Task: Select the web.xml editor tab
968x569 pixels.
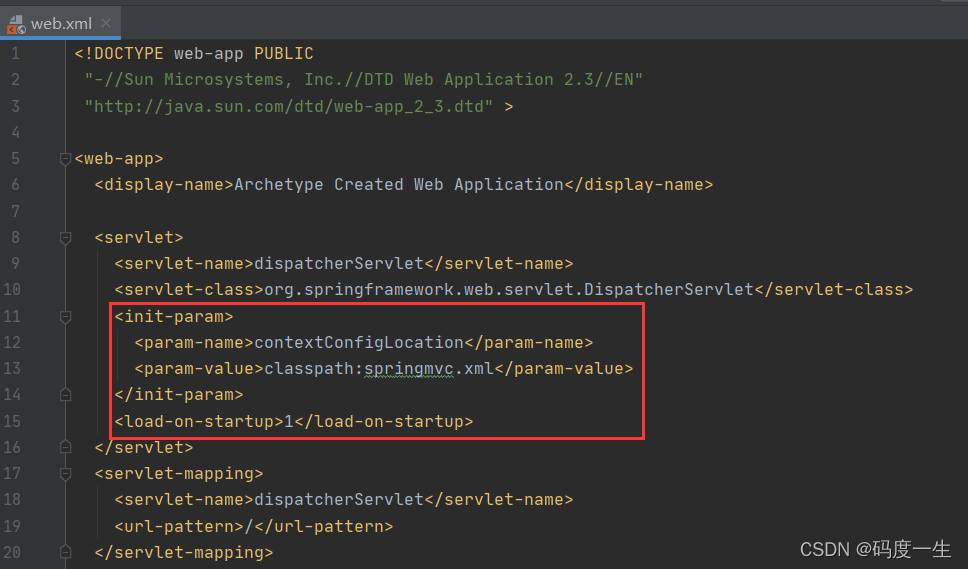Action: click(60, 23)
